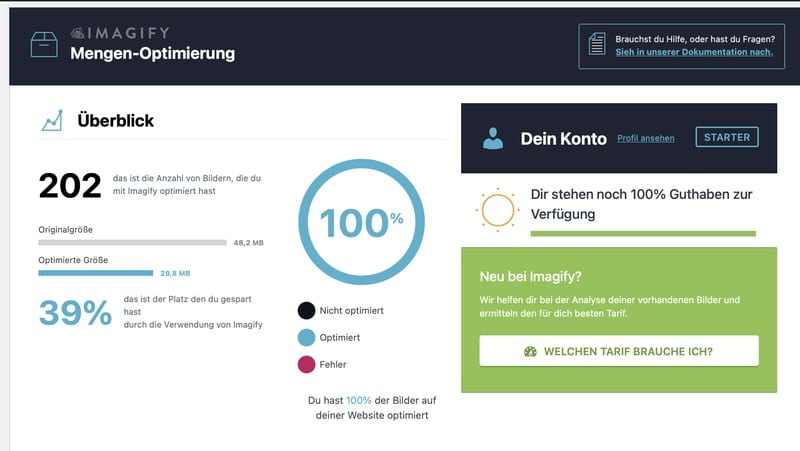Click the Imagify logo in the header
Viewport: 800px width, 451px height.
(120, 33)
